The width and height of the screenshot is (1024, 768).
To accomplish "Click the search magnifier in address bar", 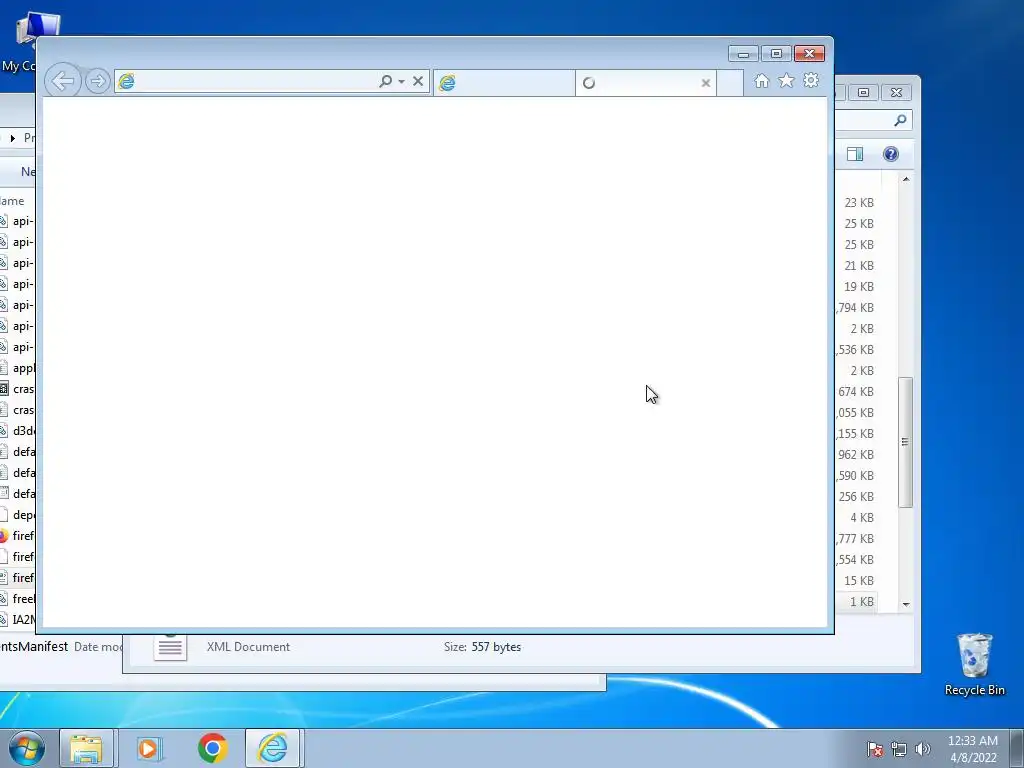I will point(386,81).
